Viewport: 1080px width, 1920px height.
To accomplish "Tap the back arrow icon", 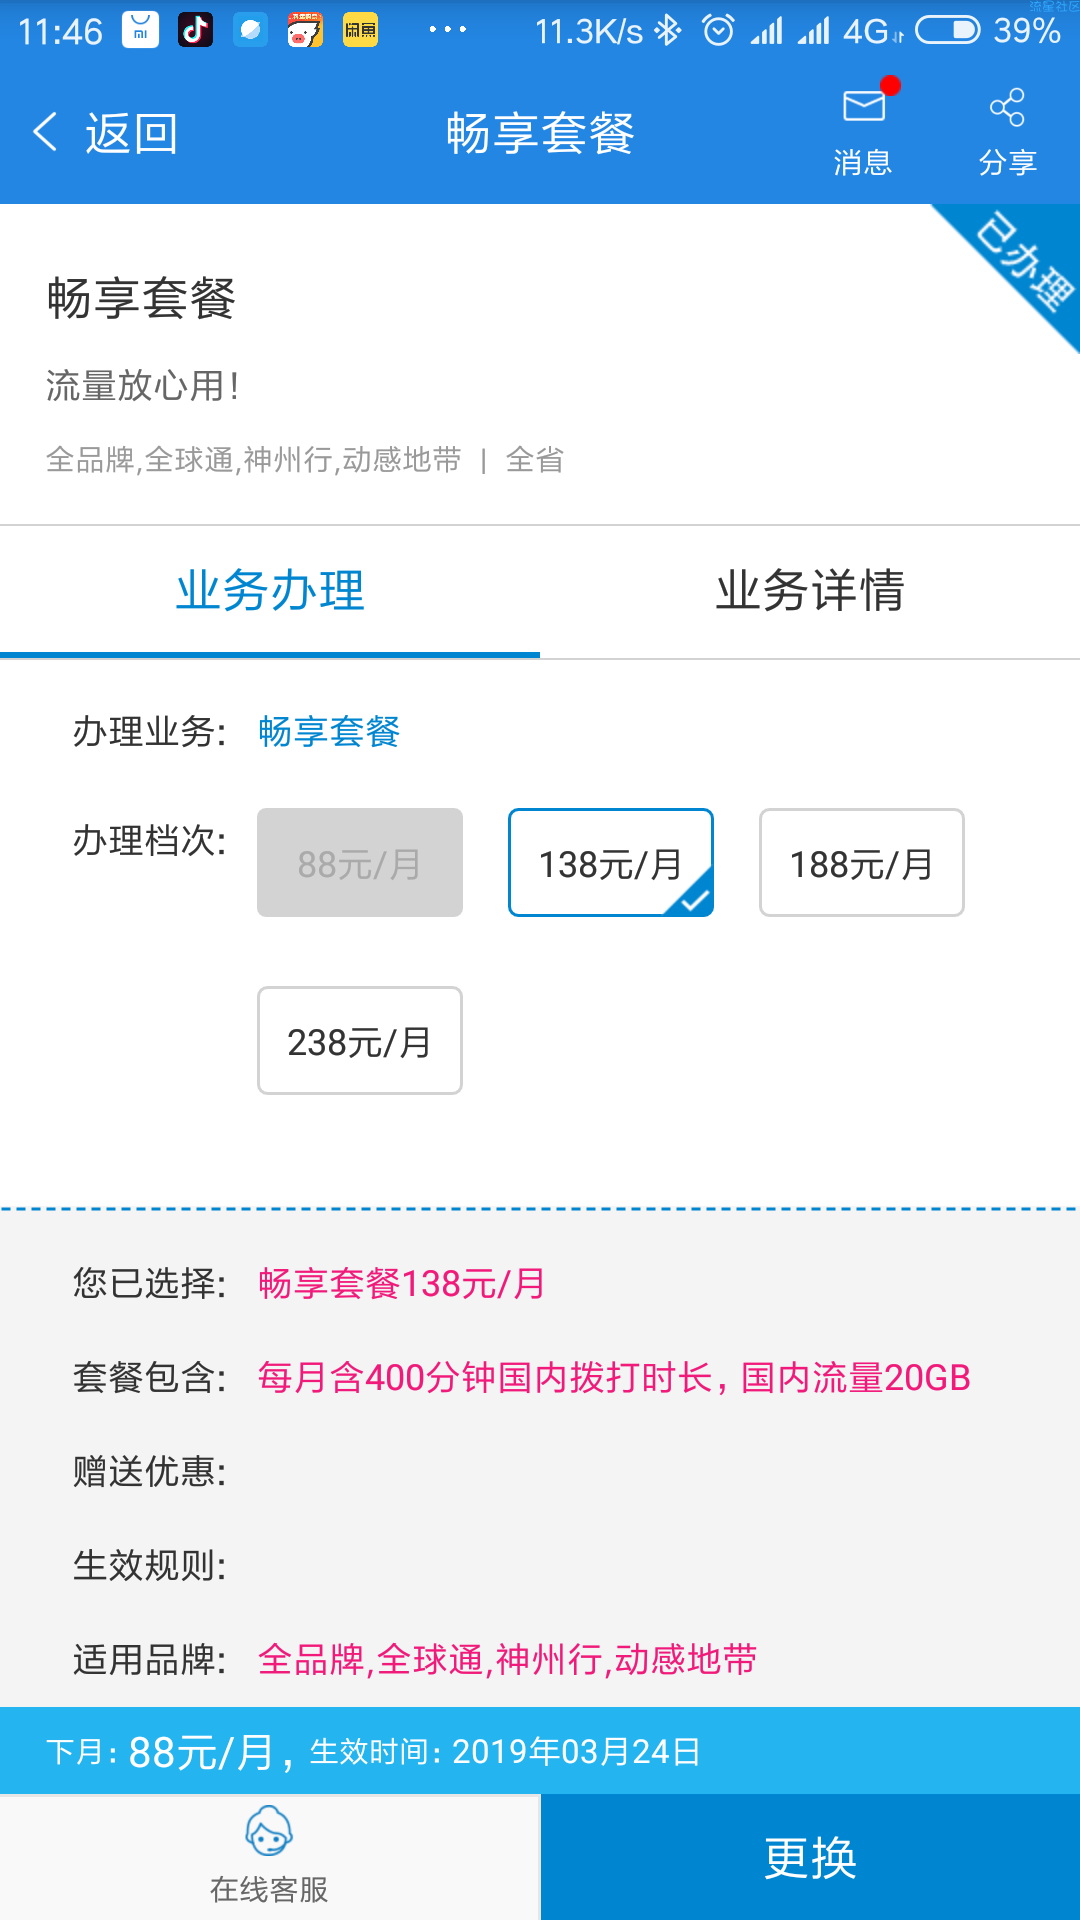I will (45, 132).
